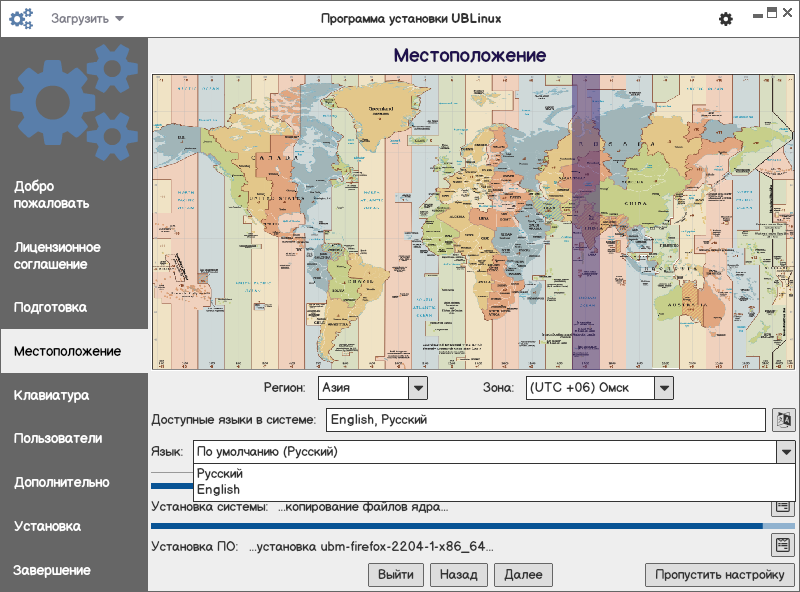Choose English in the language list
Viewport: 800px width, 592px height.
coord(218,490)
